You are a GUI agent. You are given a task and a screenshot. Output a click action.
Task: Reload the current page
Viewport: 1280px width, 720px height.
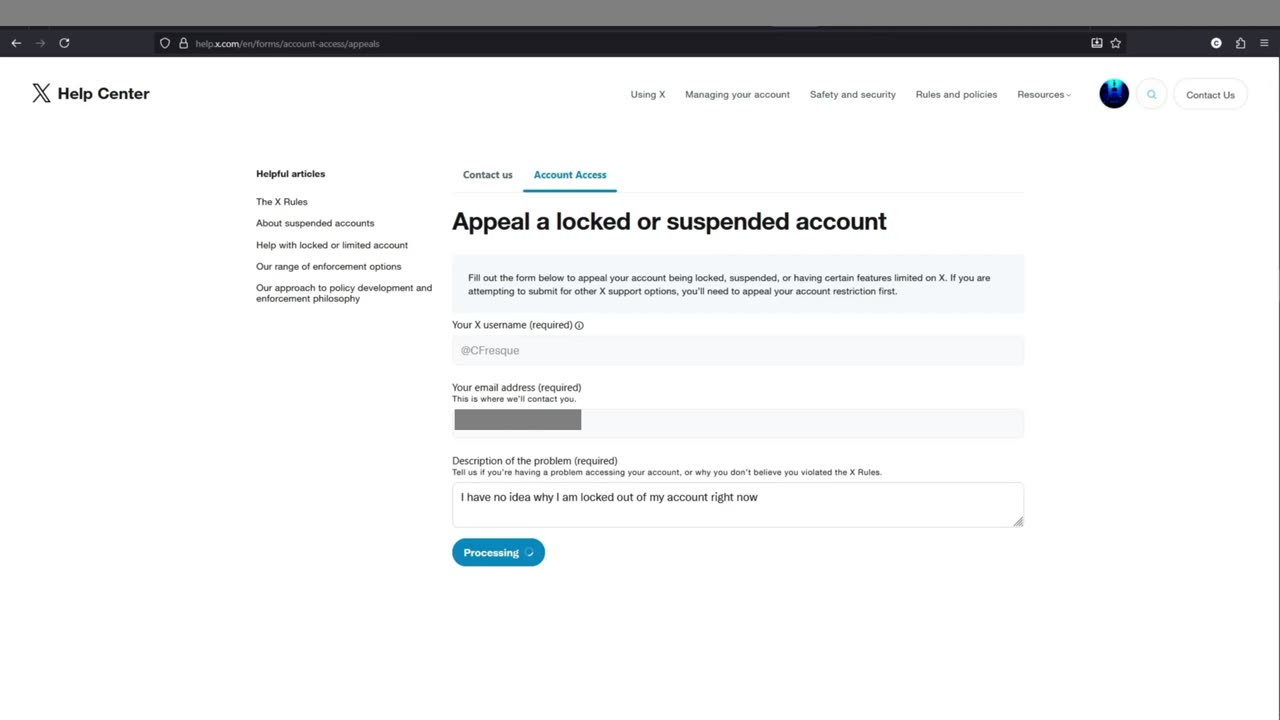tap(64, 43)
